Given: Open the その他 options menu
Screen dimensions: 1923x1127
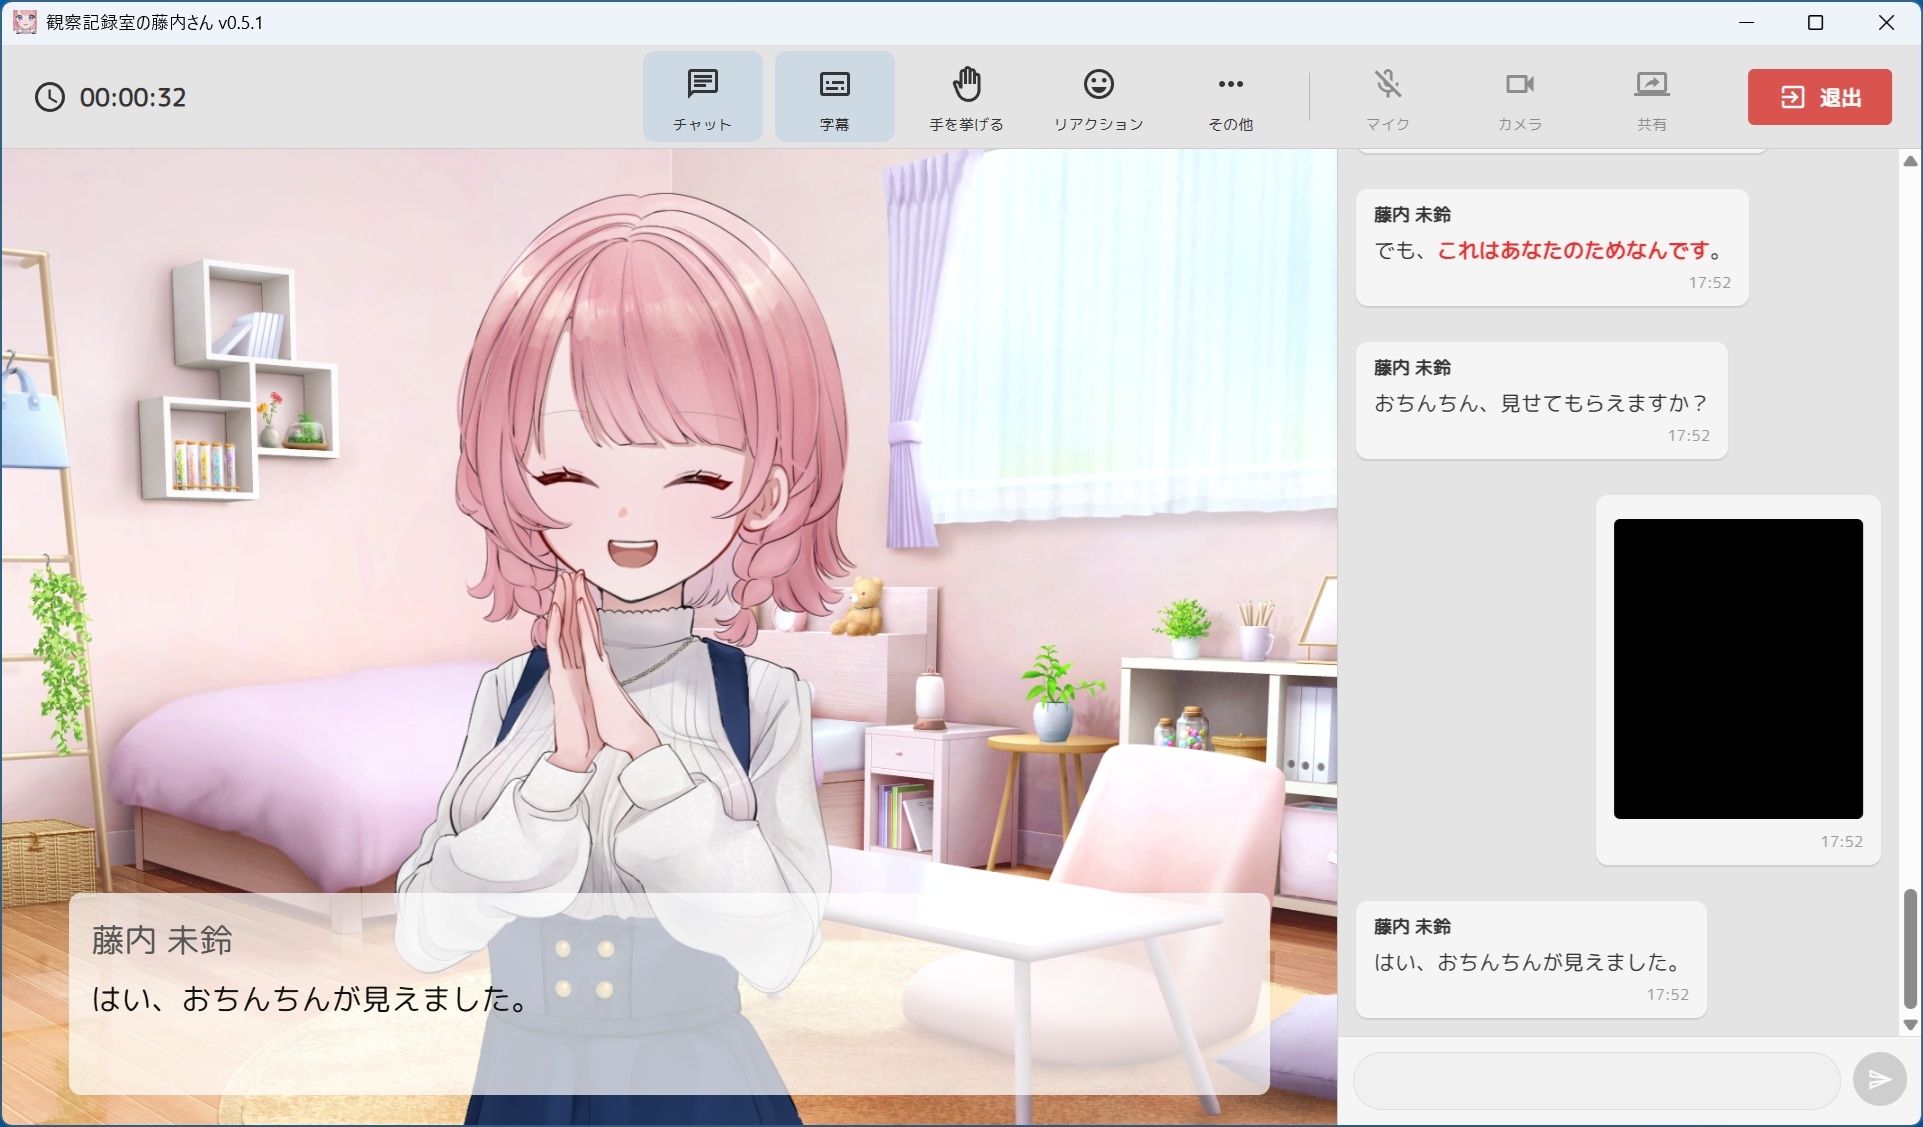Looking at the screenshot, I should tap(1229, 96).
